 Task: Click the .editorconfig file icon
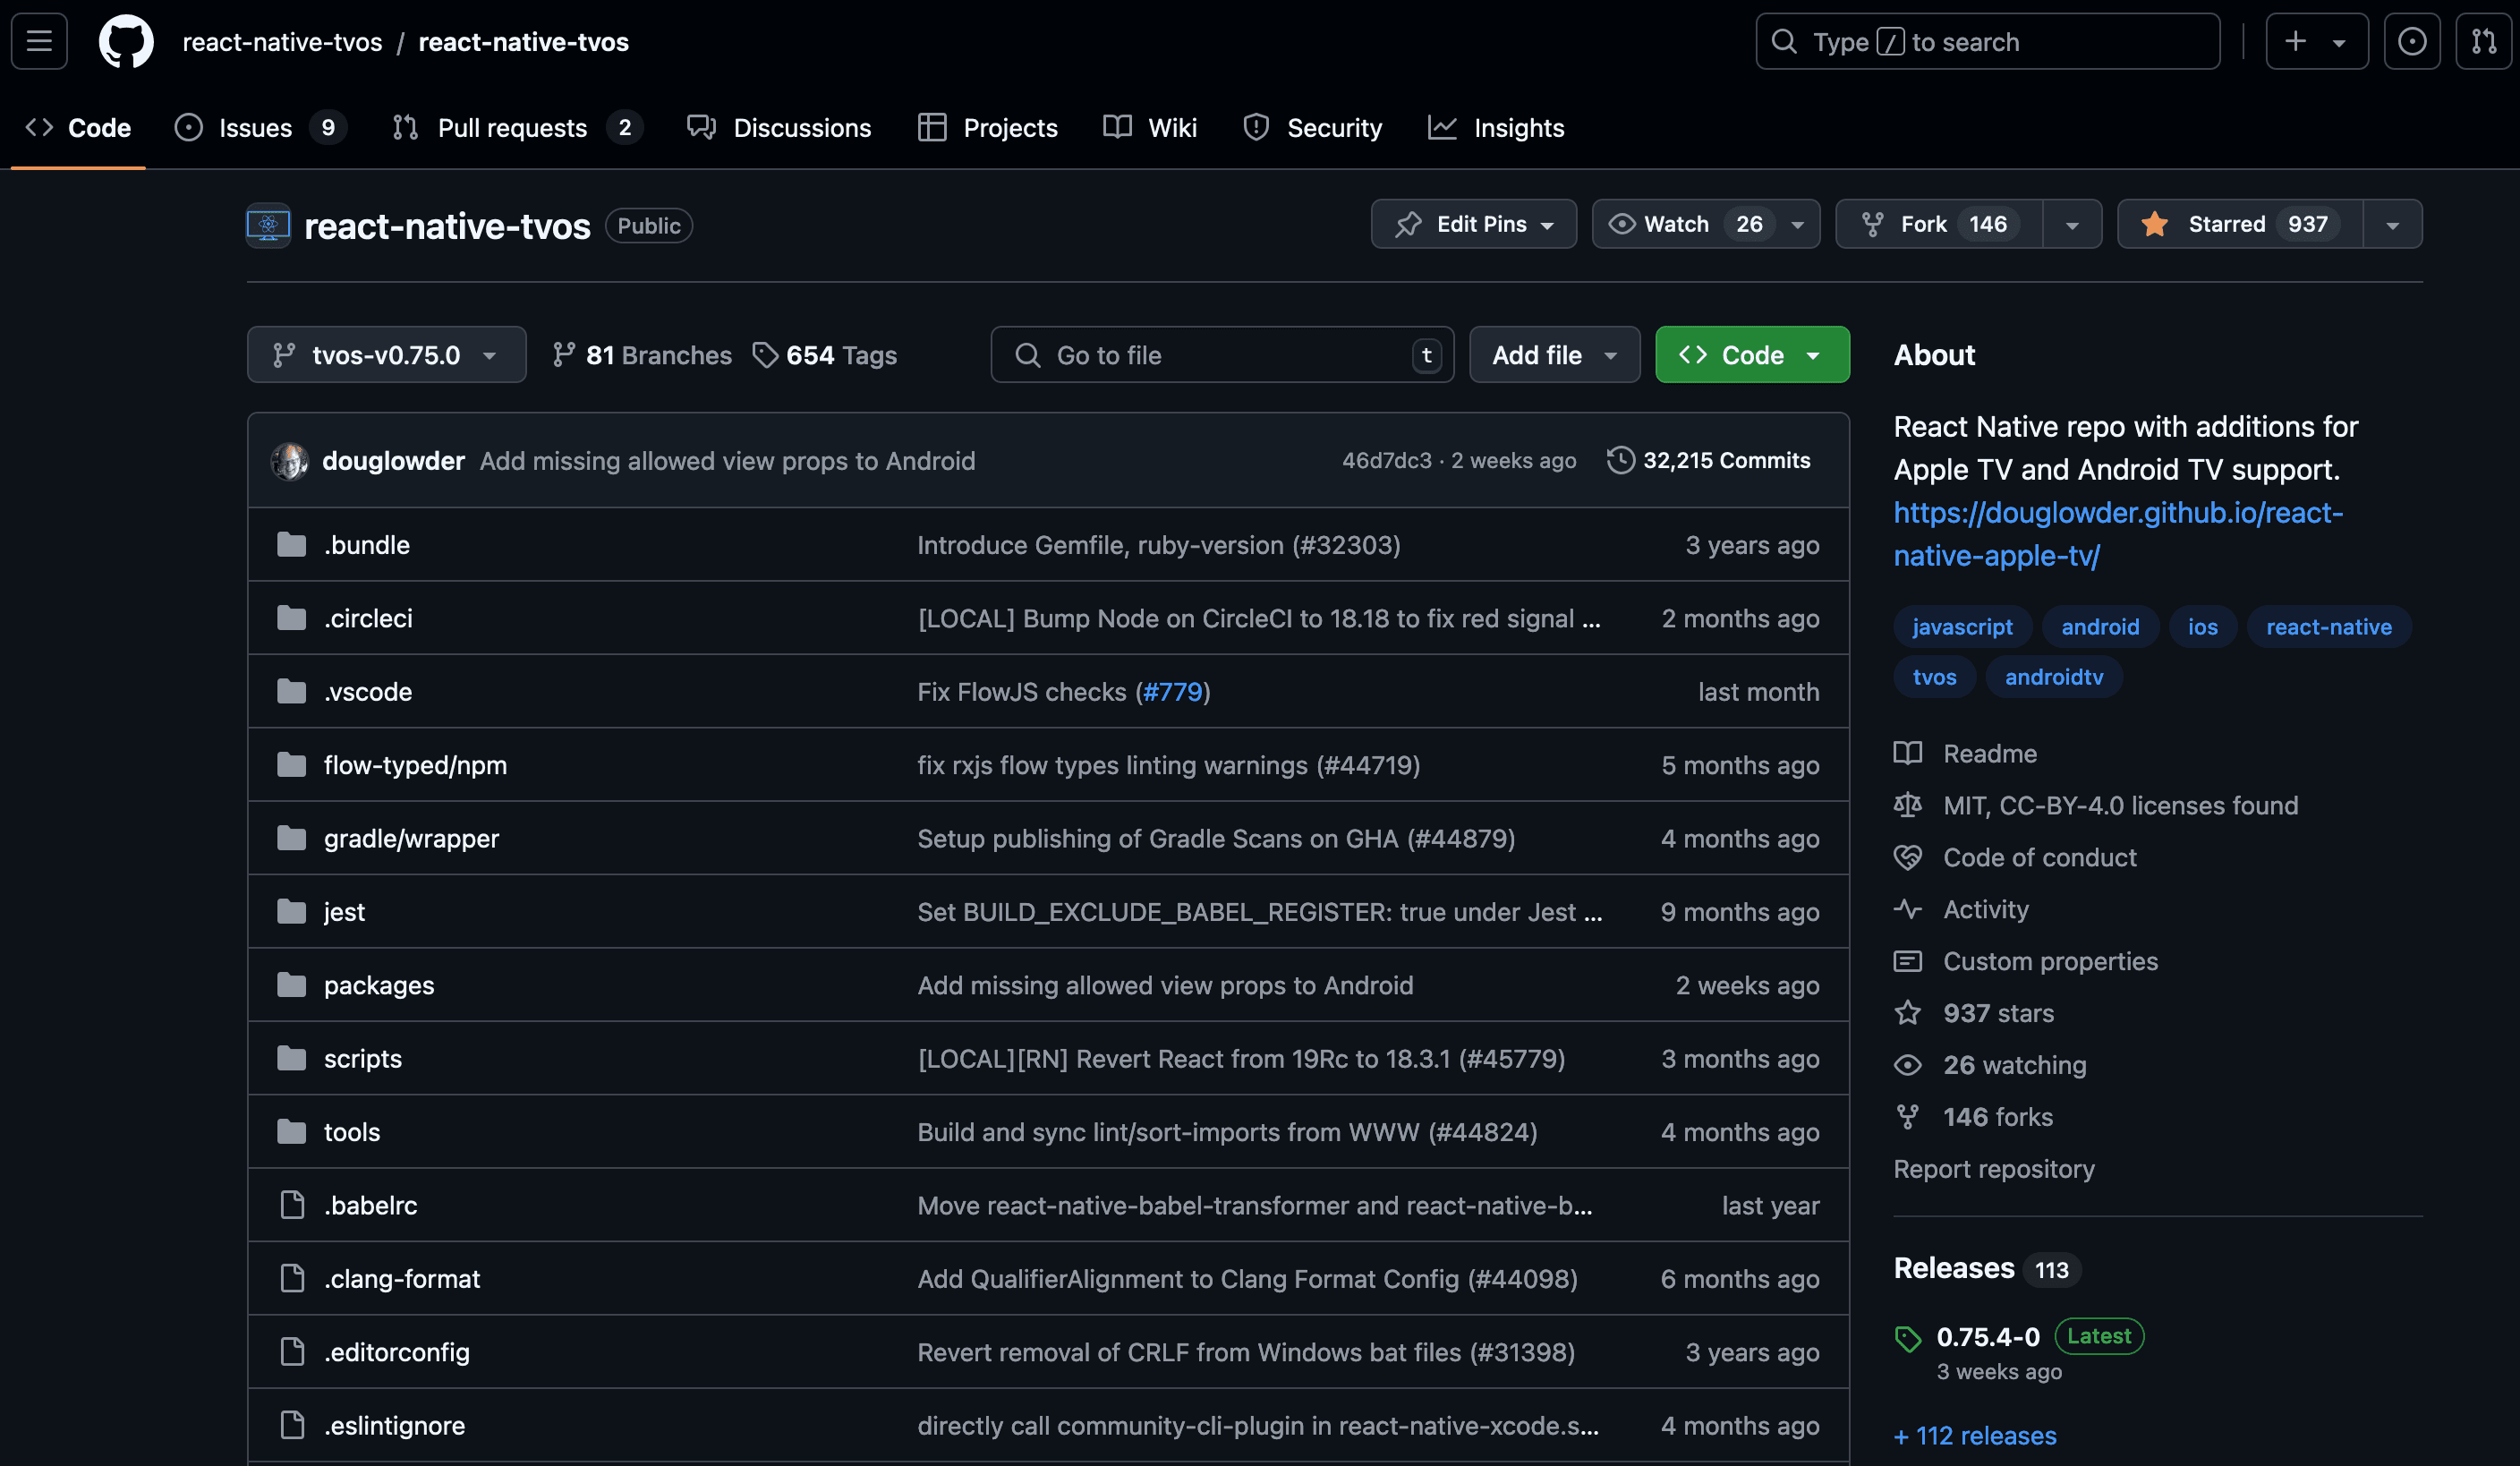pyautogui.click(x=292, y=1351)
